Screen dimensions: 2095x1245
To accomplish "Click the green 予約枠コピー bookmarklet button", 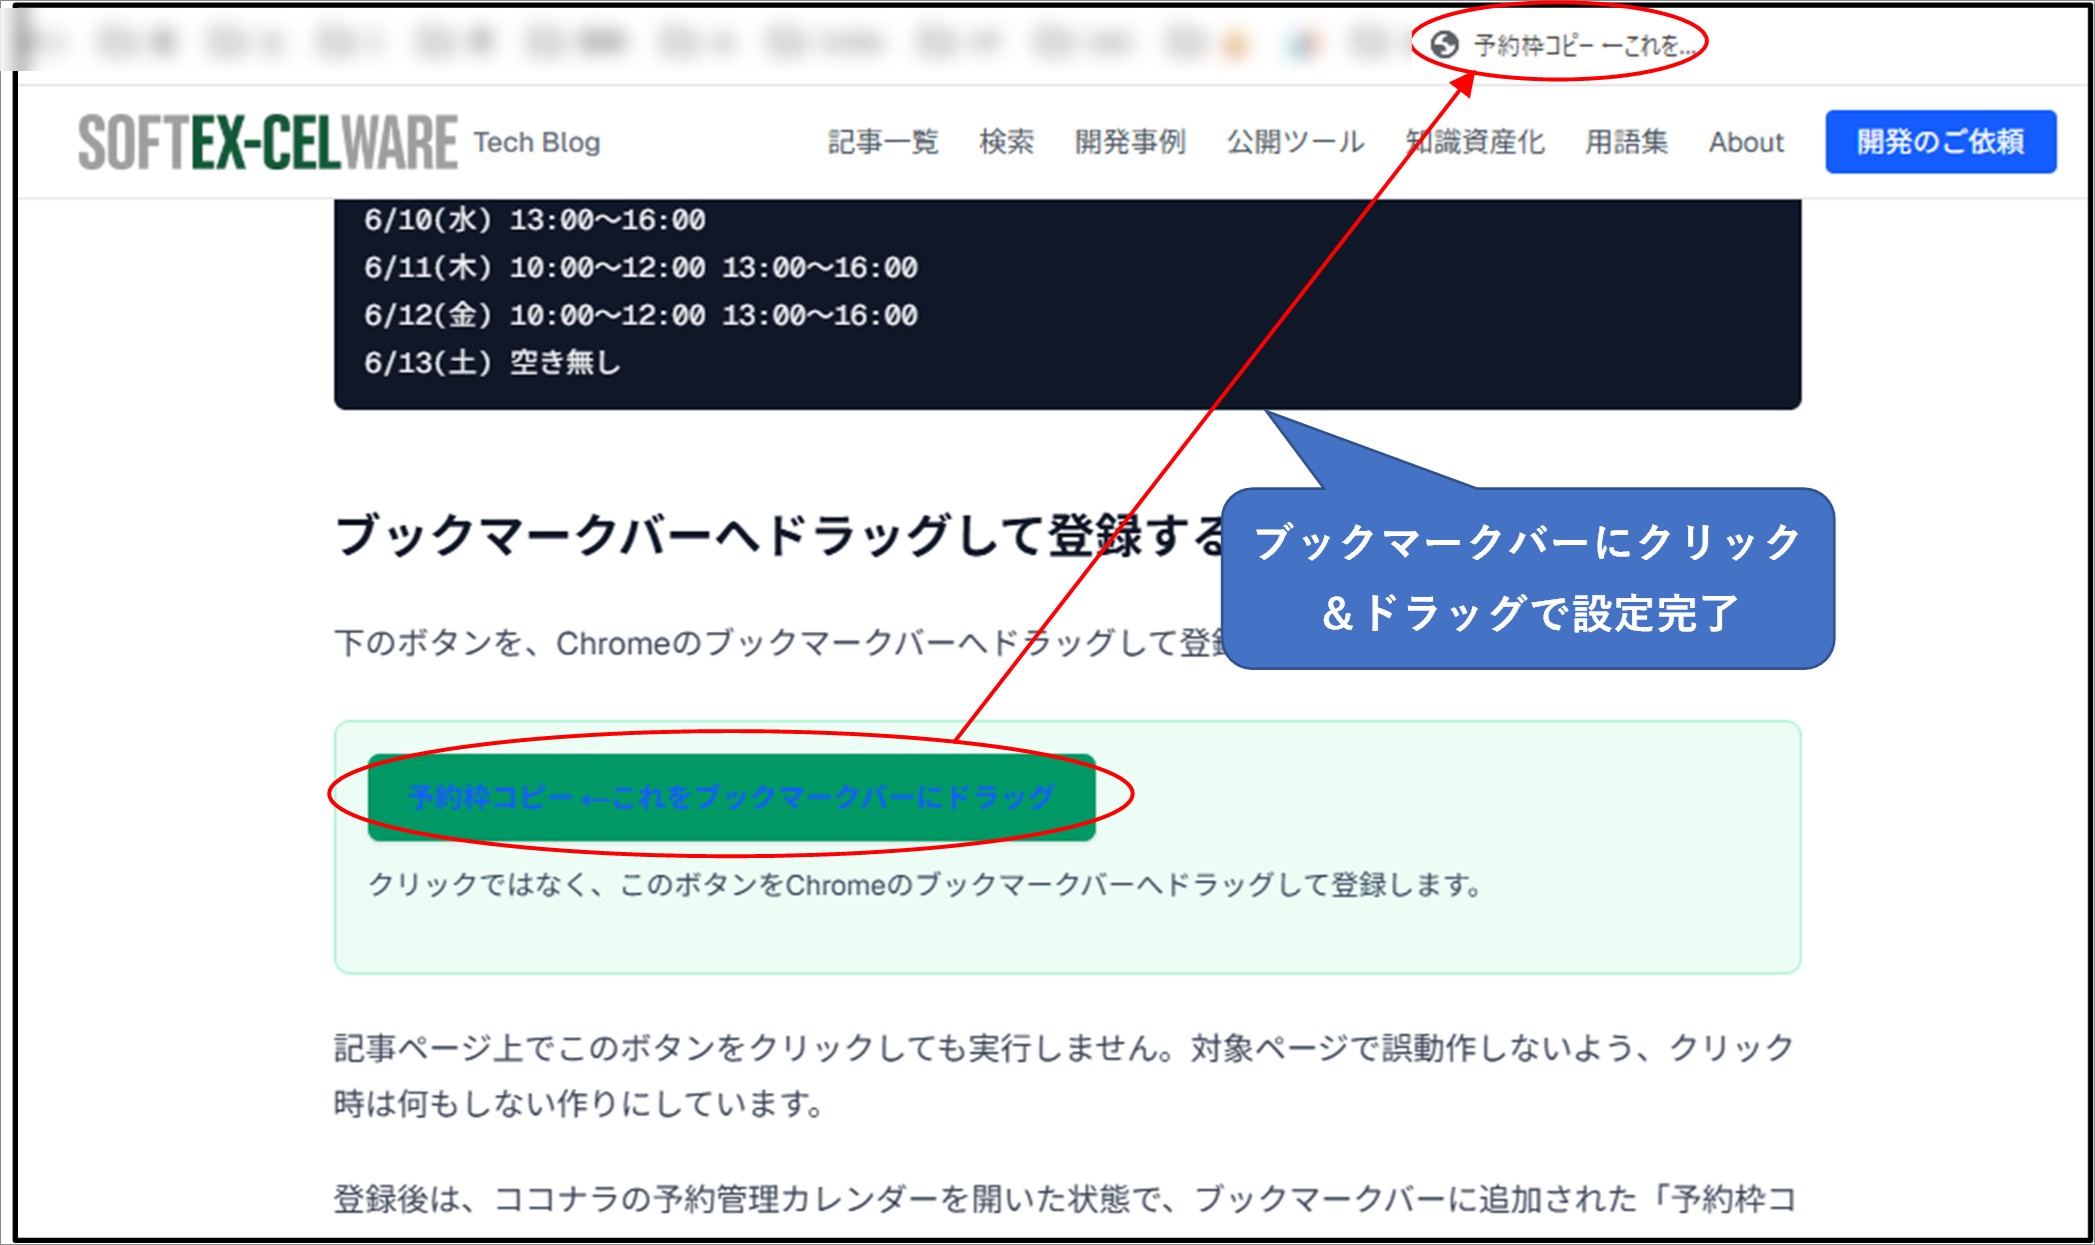I will coord(731,797).
